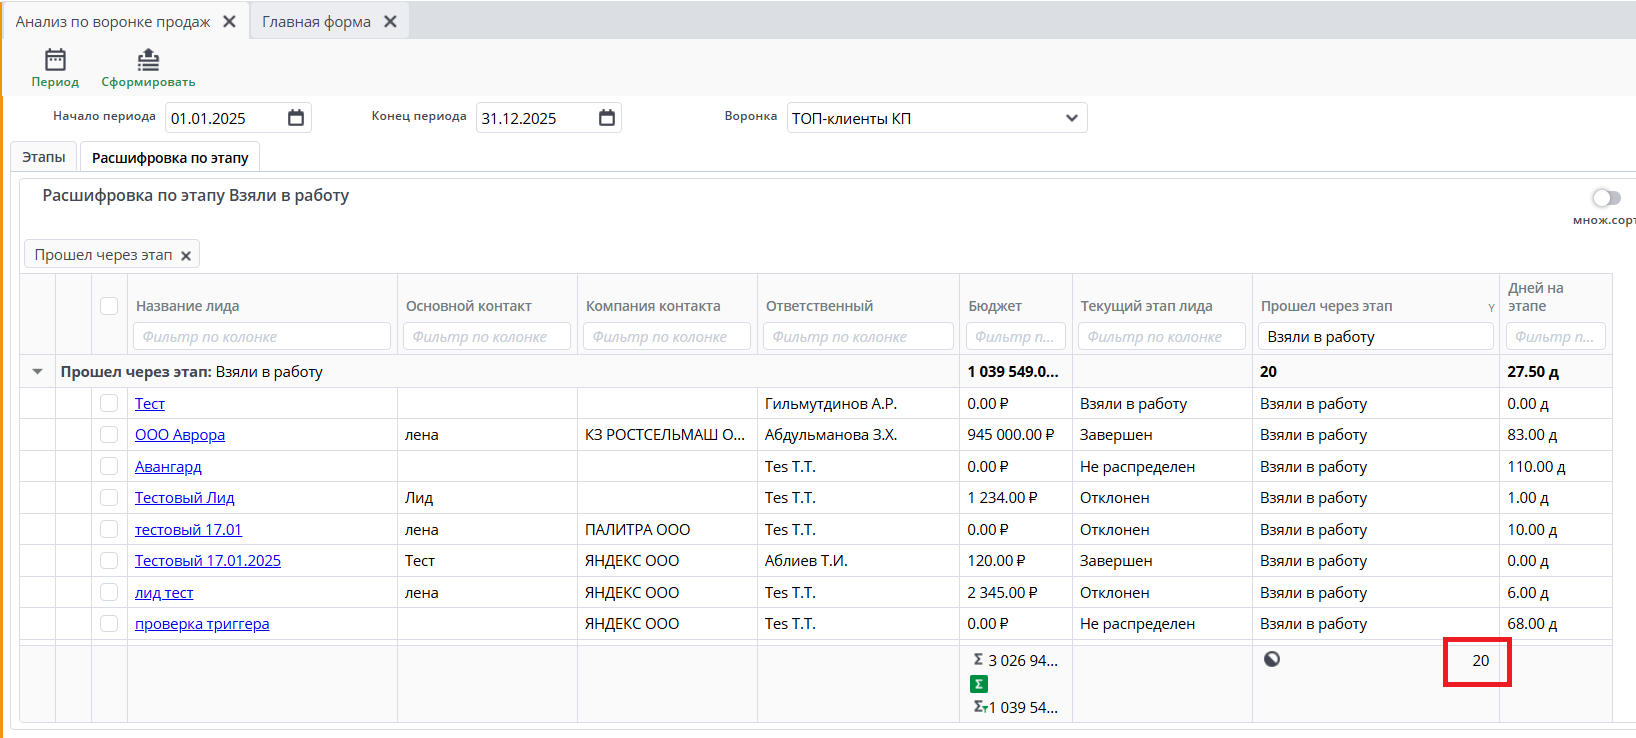Open the Воронка dropdown list
The width and height of the screenshot is (1636, 738).
[1072, 118]
